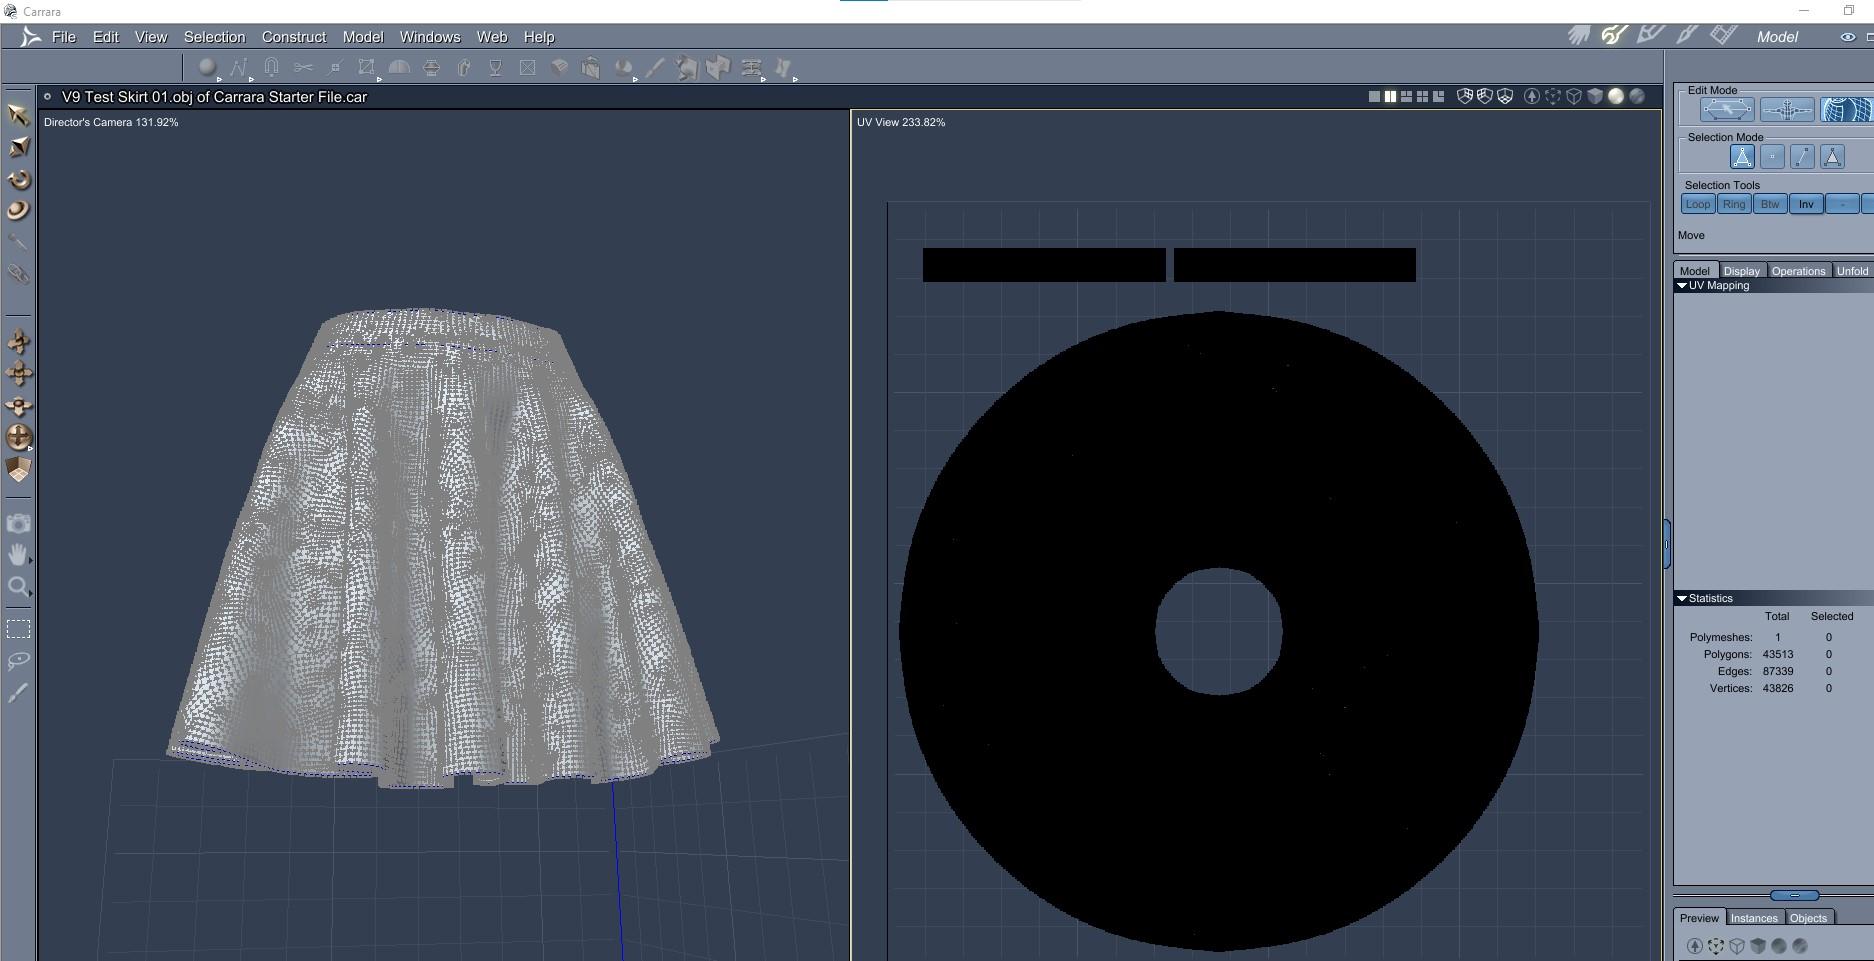Enable flat shaded cube display mode
The width and height of the screenshot is (1874, 961).
pos(1595,97)
